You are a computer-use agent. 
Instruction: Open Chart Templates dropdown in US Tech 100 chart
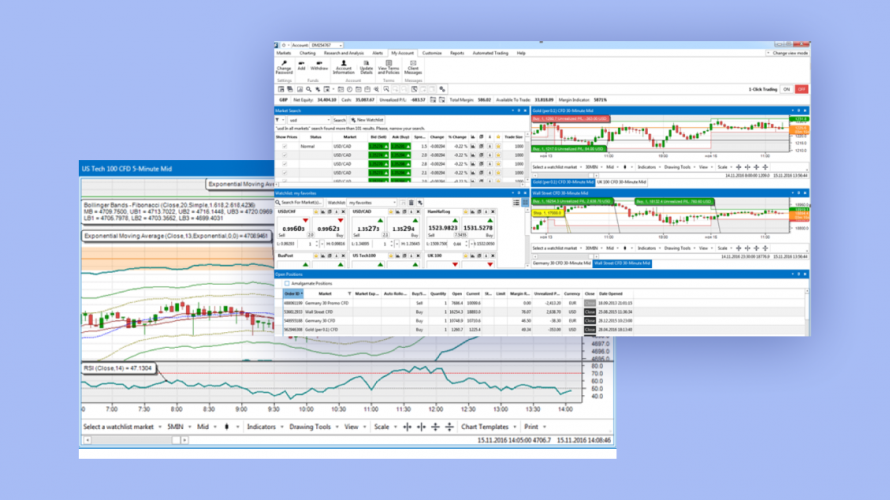(488, 427)
